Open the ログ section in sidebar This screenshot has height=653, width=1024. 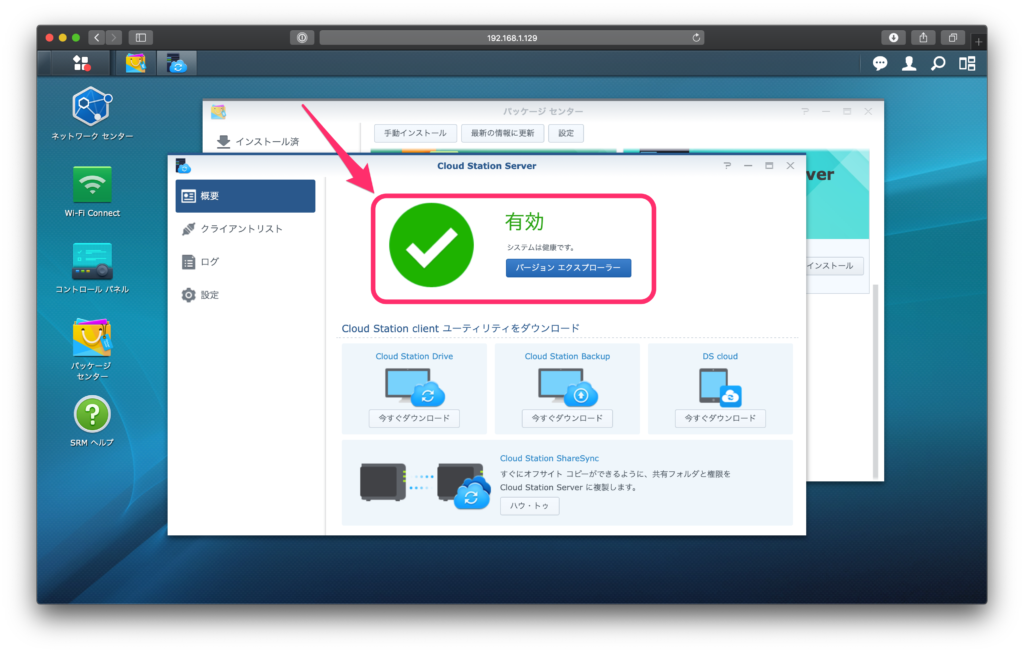[209, 262]
